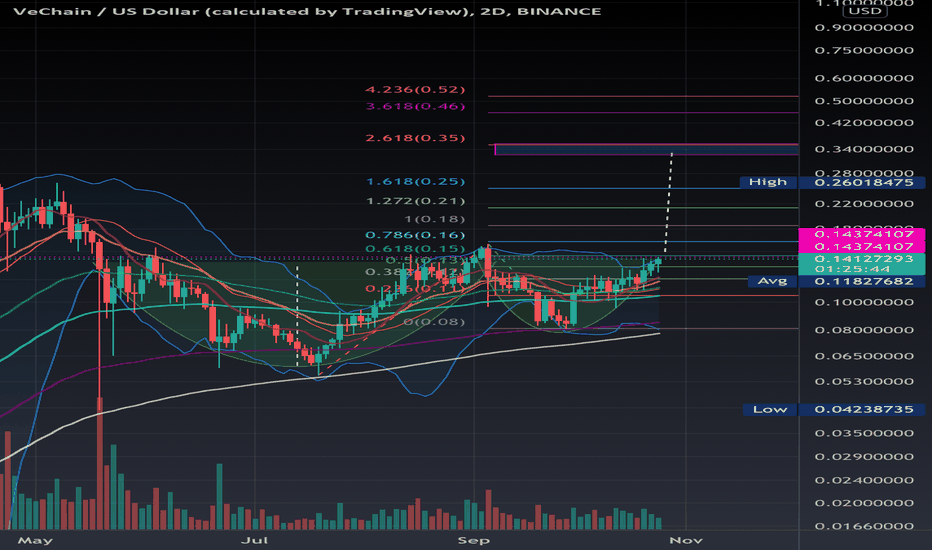Click the 0.02400000 price axis label
932x550 pixels.
[x=864, y=480]
